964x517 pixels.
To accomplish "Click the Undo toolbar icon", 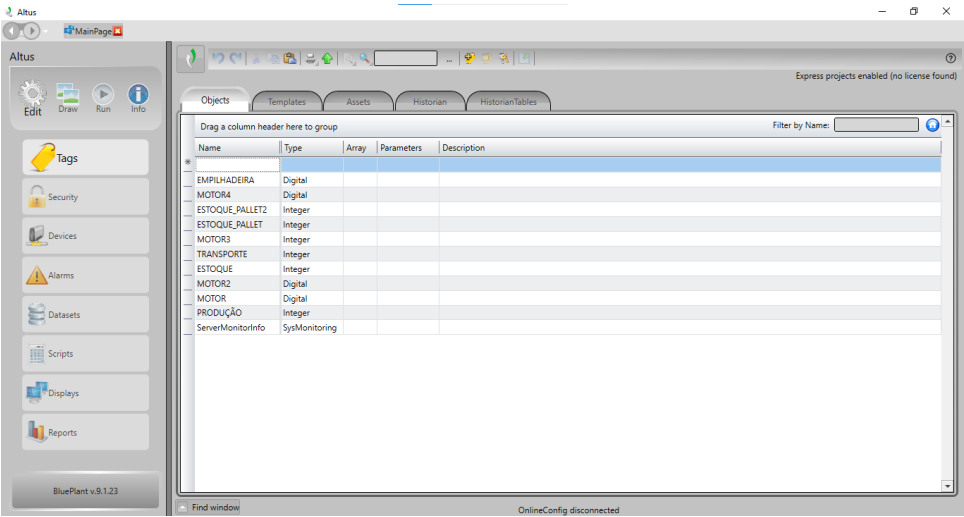I will pyautogui.click(x=218, y=59).
